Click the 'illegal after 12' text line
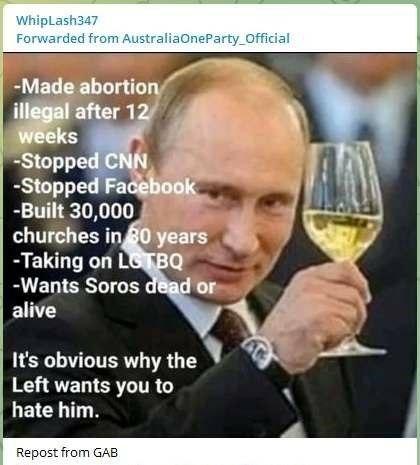 click(81, 112)
